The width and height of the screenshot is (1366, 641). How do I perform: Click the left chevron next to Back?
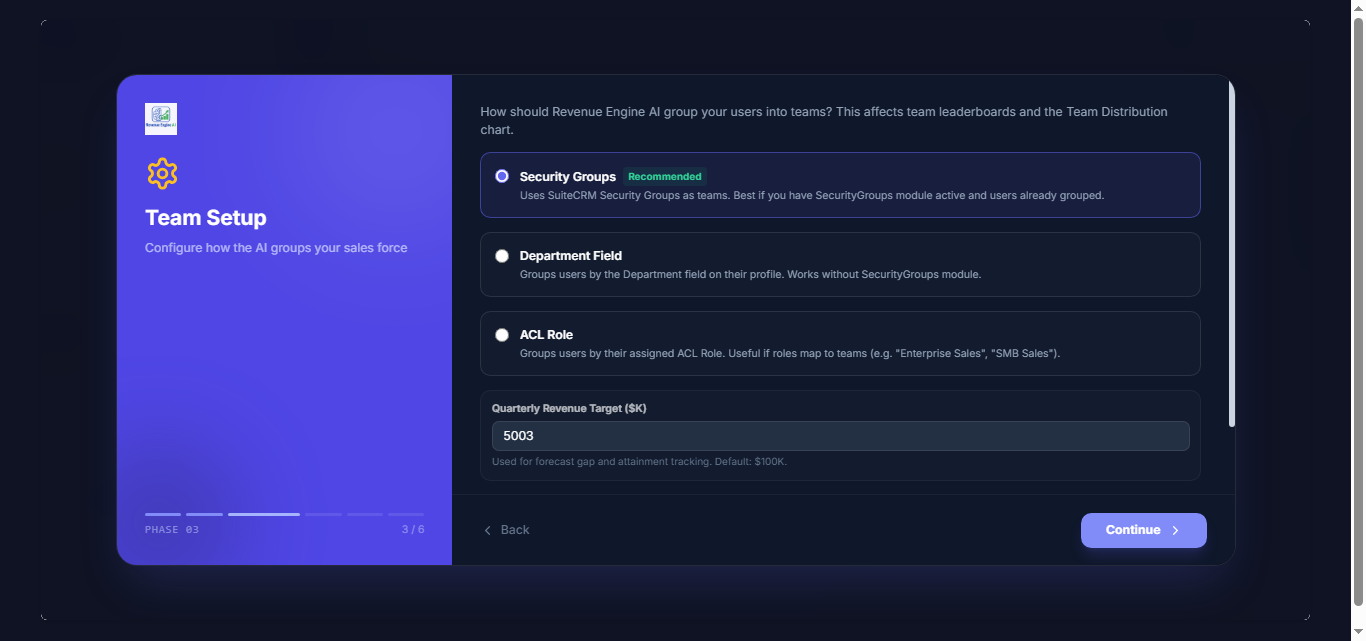(487, 530)
